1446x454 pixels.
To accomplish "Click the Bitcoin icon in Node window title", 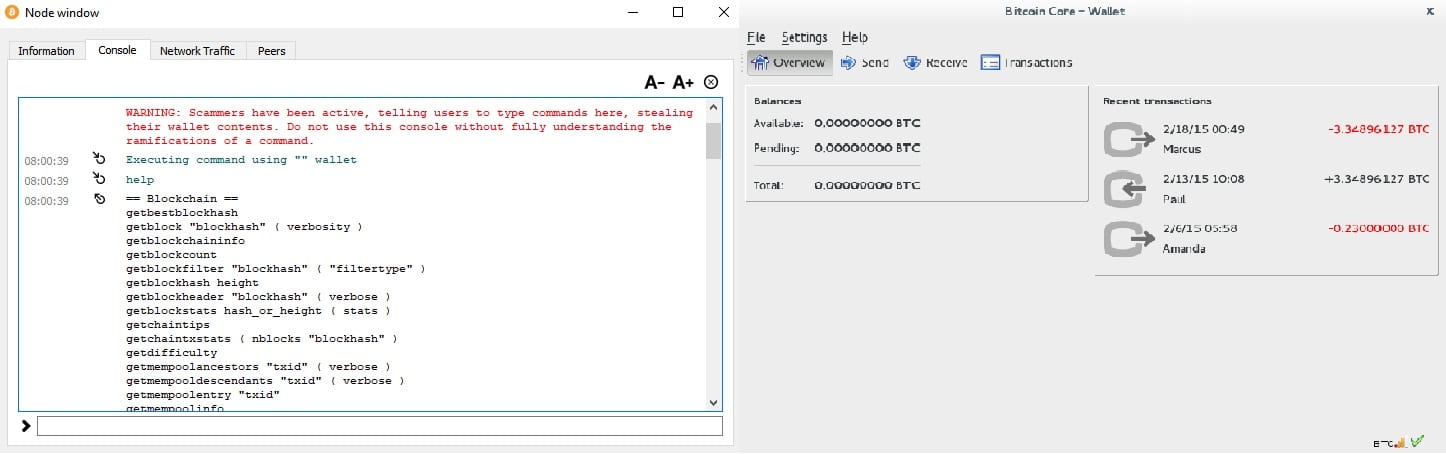I will click(13, 12).
